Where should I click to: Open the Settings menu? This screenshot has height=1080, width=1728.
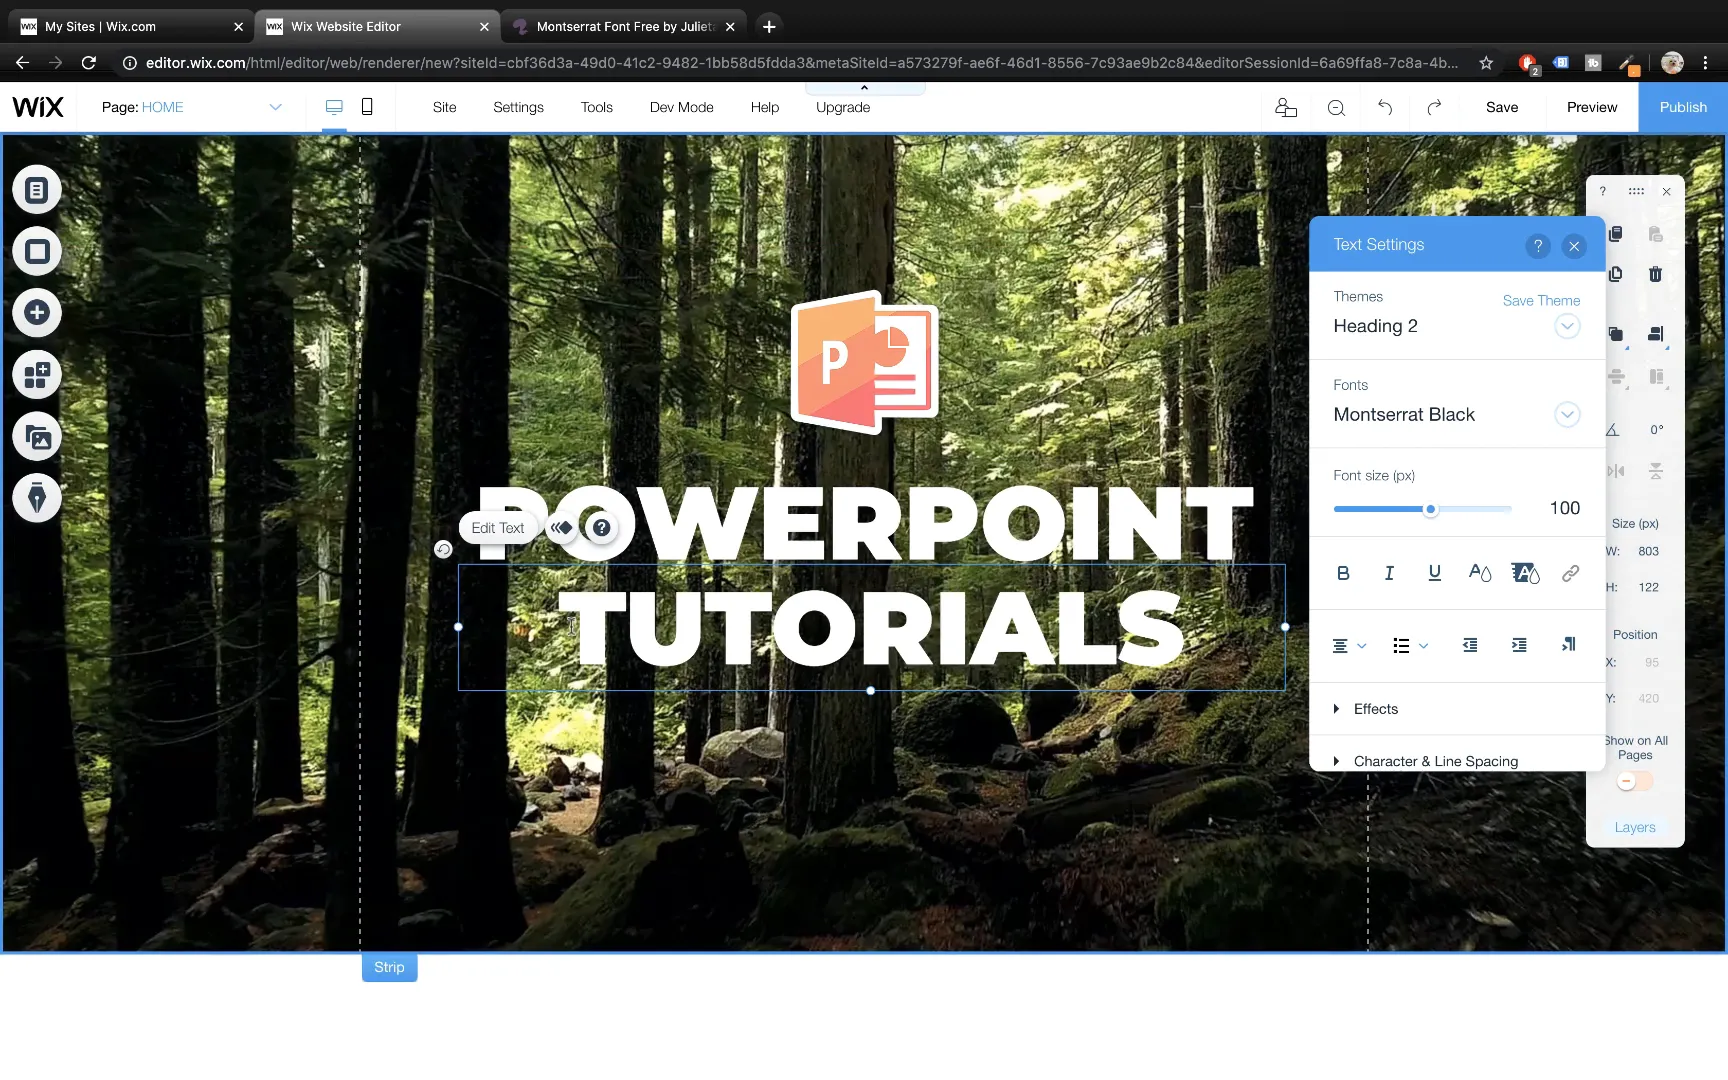pyautogui.click(x=518, y=107)
